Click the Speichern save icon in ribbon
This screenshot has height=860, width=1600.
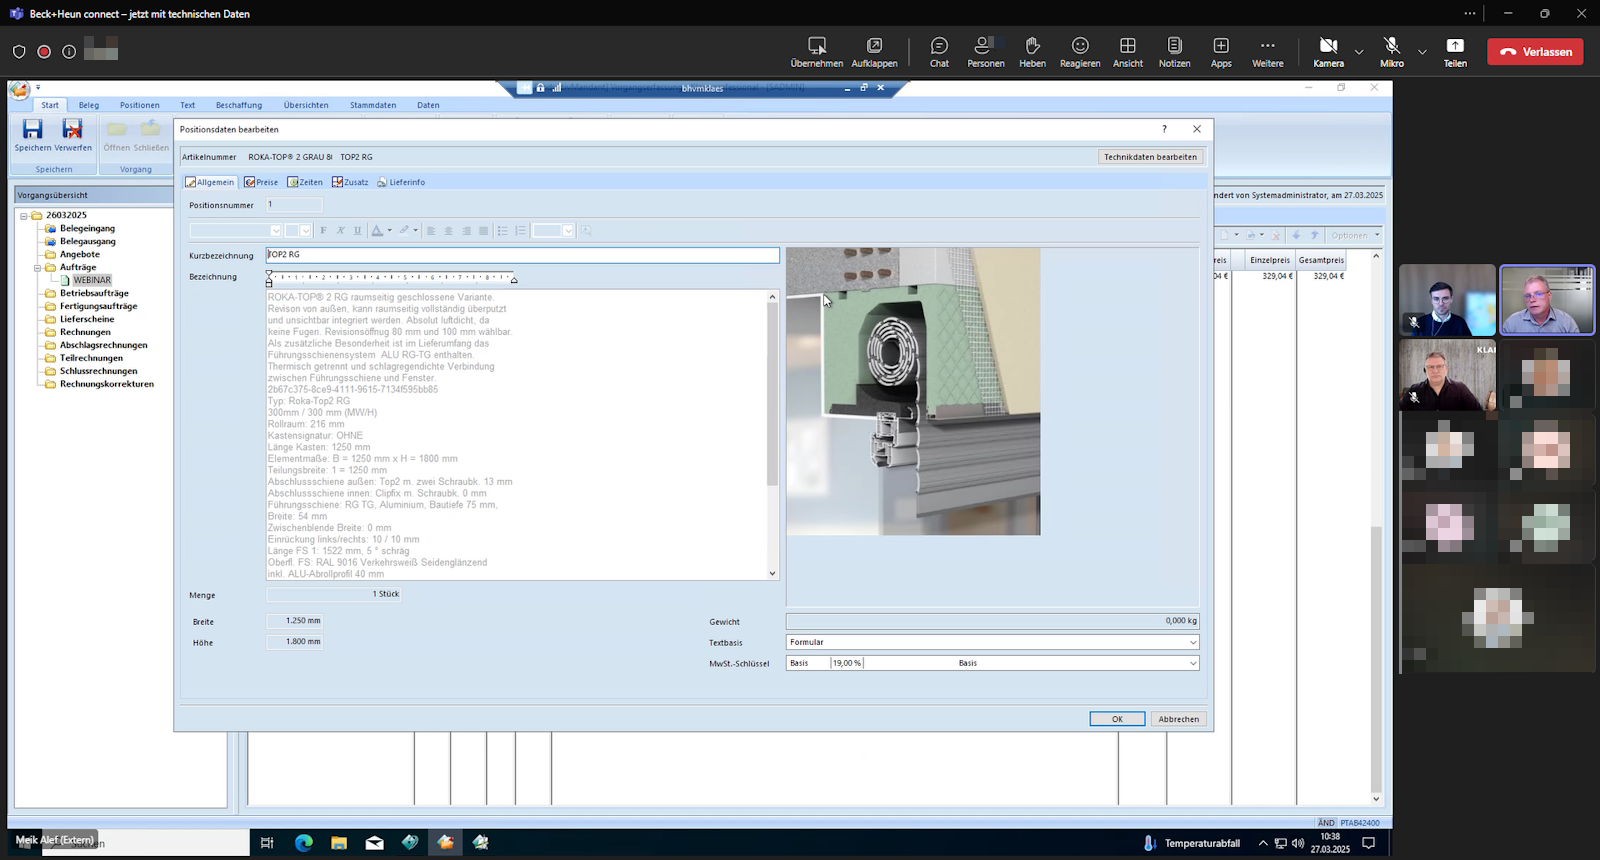(33, 129)
